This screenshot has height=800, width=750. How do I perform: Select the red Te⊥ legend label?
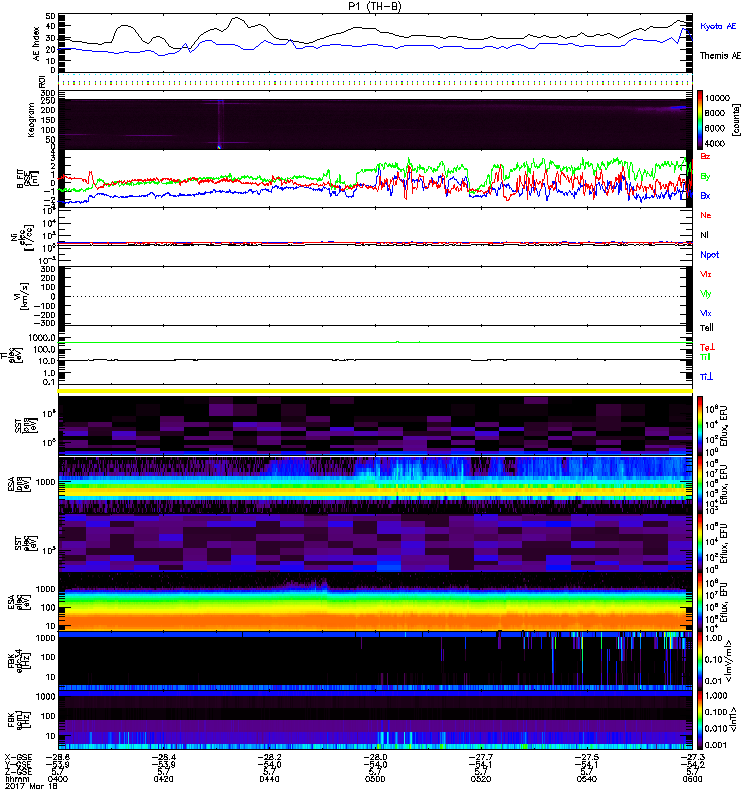tap(707, 347)
